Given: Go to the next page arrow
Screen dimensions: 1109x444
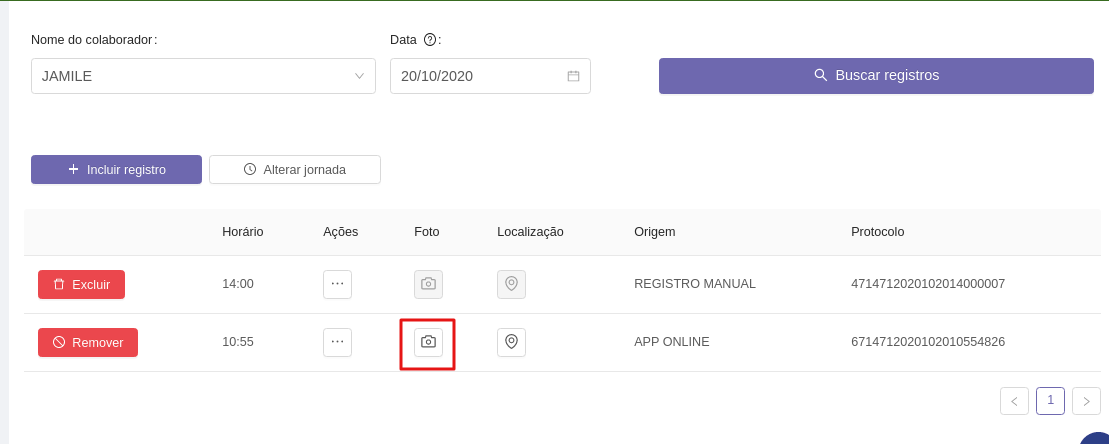Looking at the screenshot, I should click(1086, 401).
